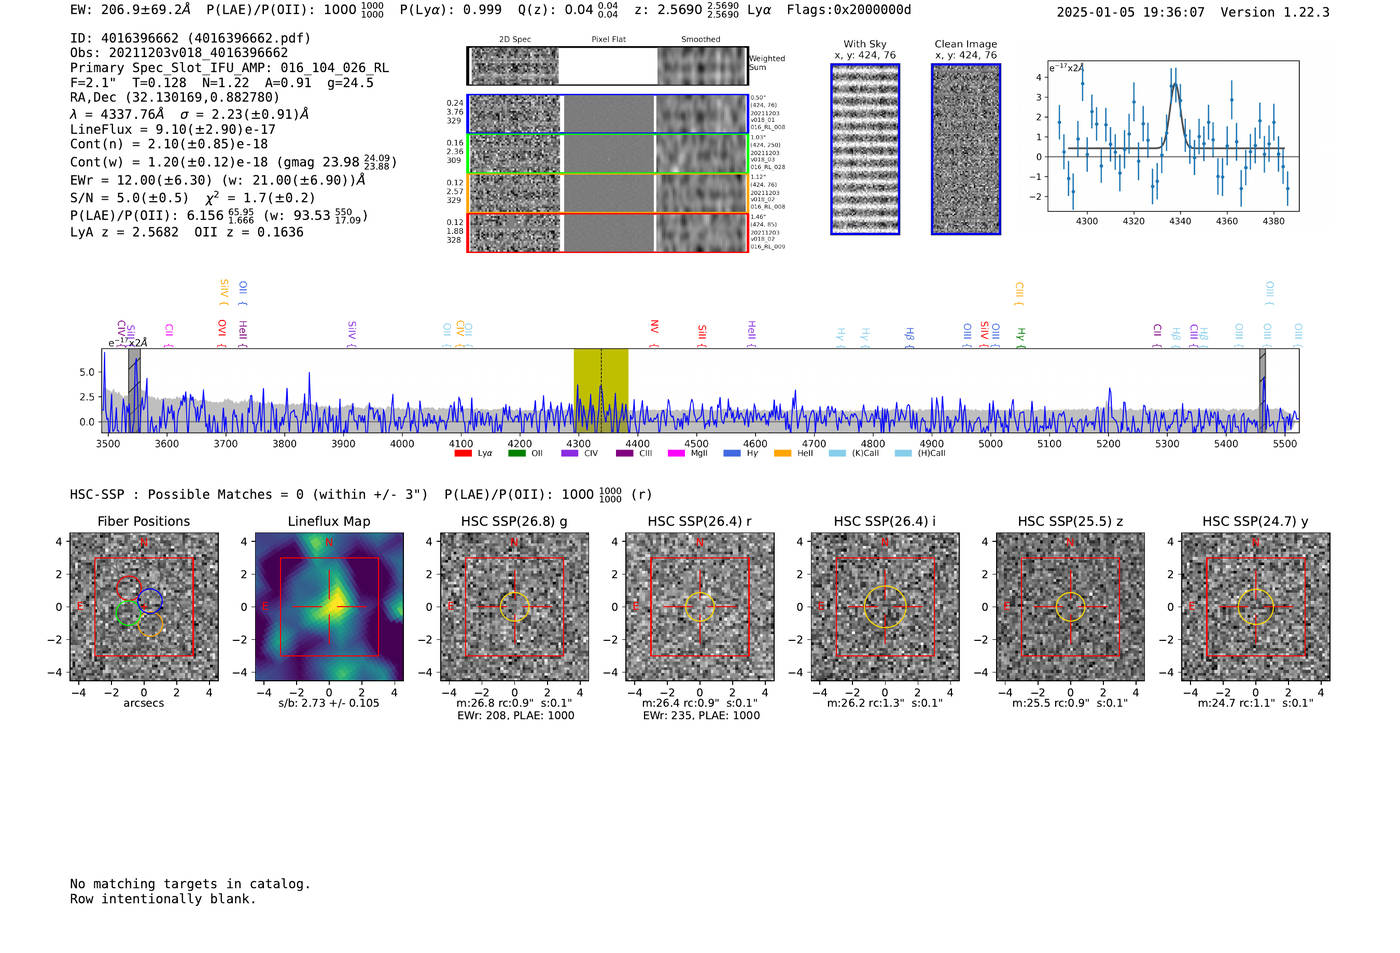Click the Gaussian emission line fit plot

point(1172,136)
